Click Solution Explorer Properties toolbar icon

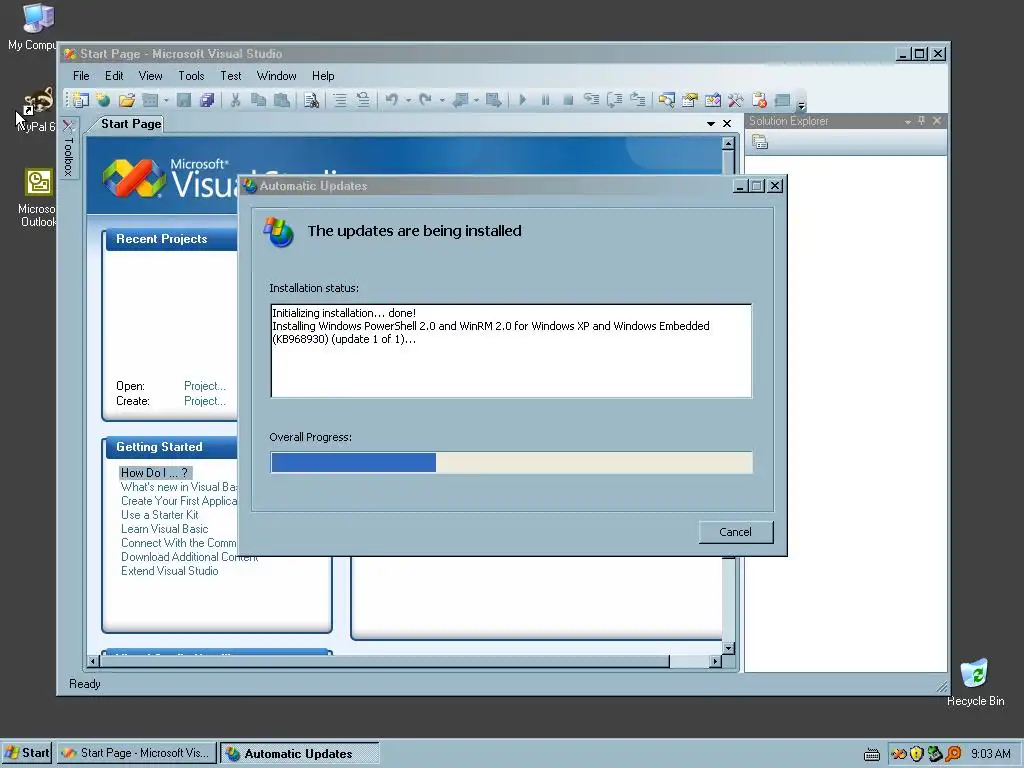coord(760,142)
